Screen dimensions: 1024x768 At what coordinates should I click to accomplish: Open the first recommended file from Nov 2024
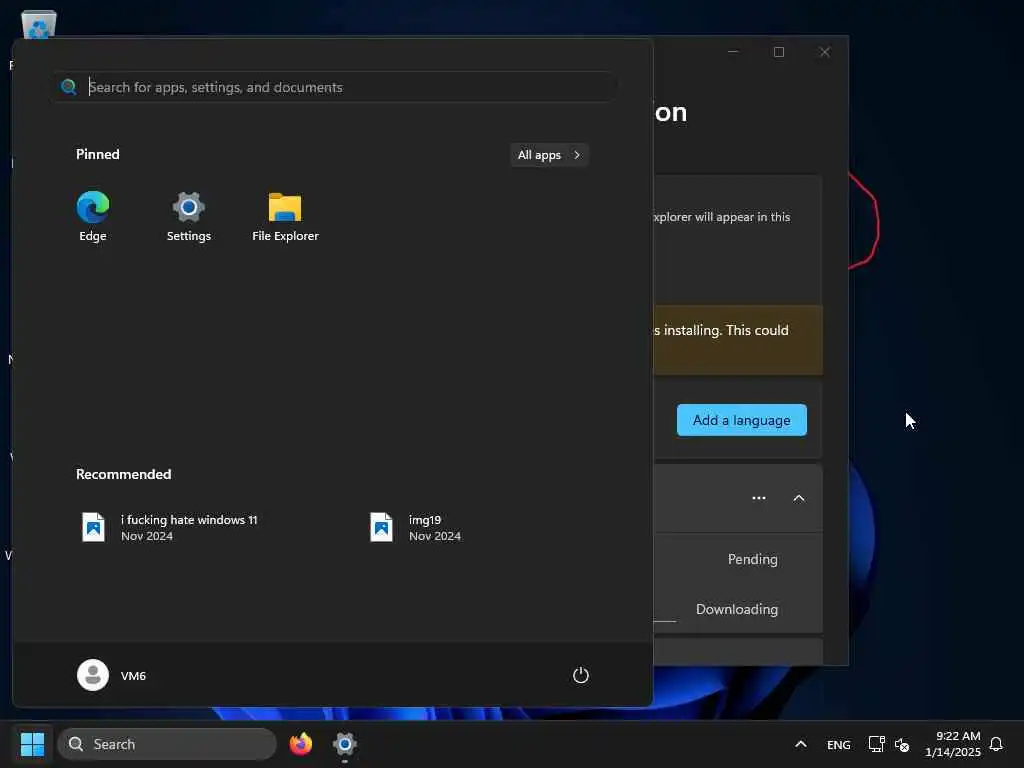170,527
